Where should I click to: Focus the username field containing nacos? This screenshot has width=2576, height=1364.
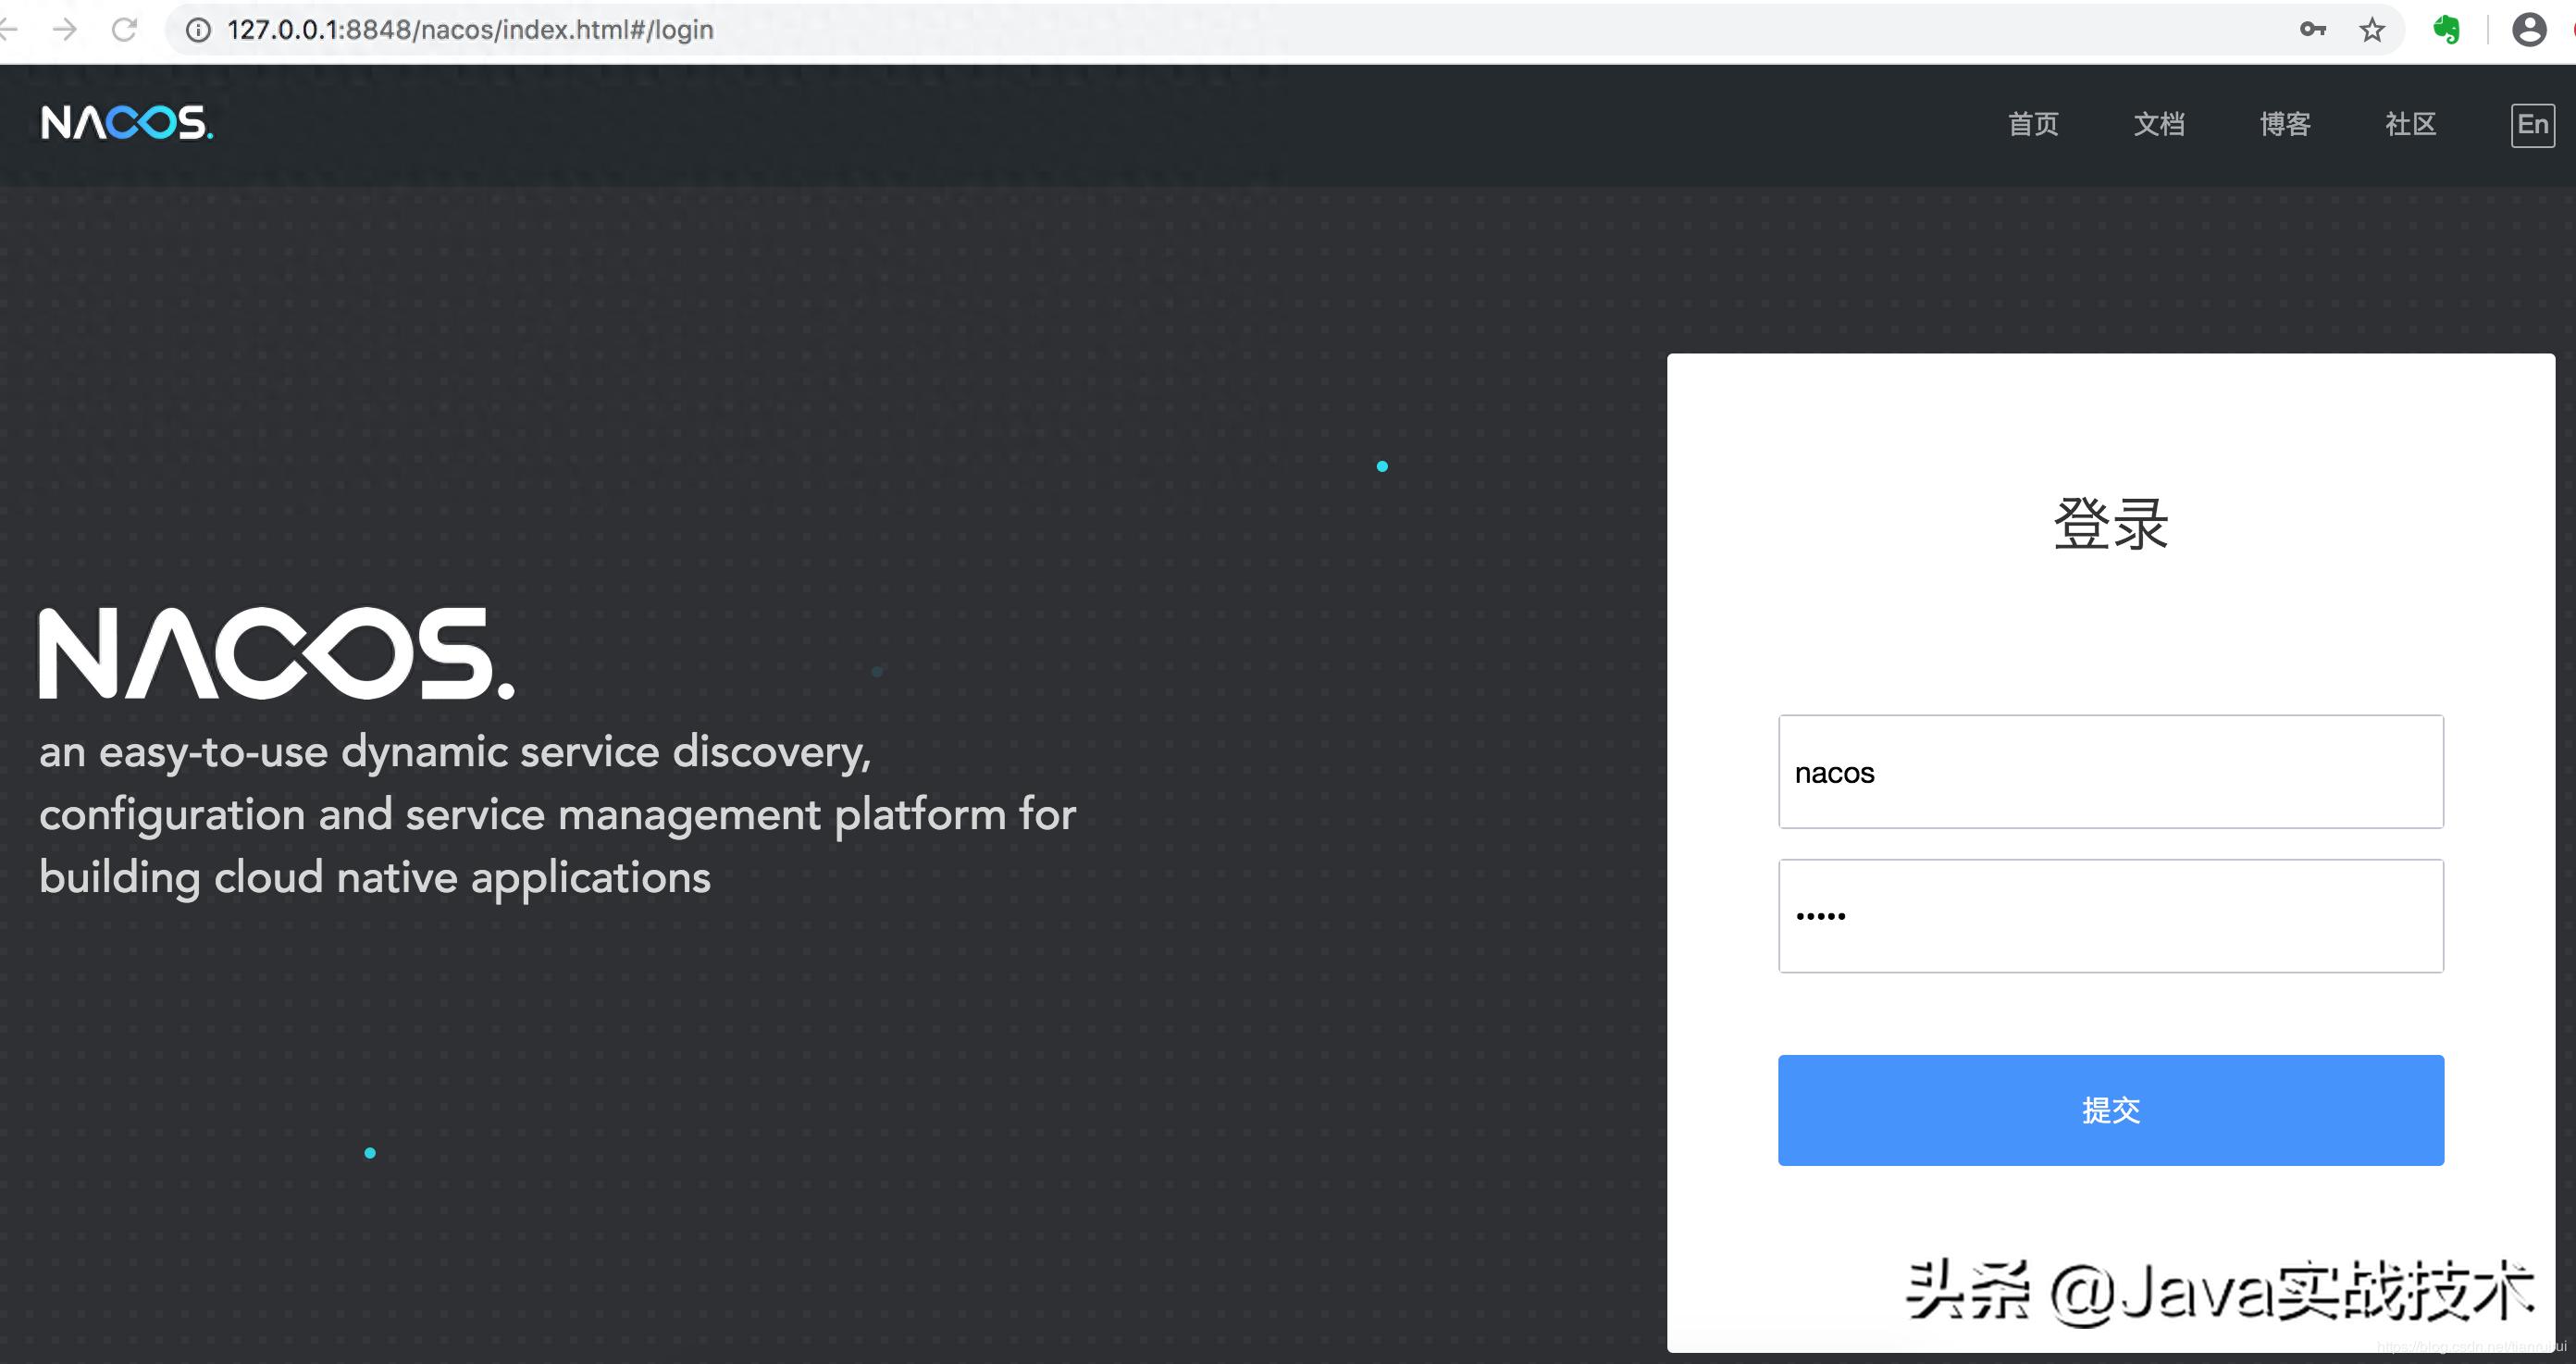[2110, 771]
